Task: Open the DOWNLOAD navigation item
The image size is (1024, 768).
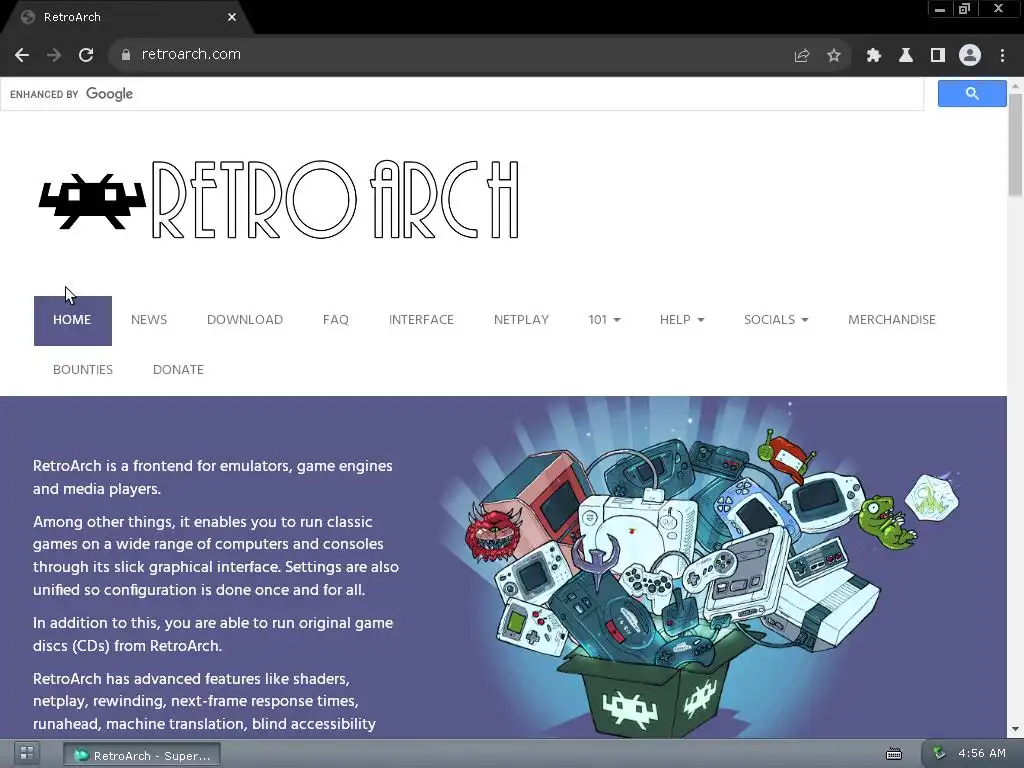Action: (245, 320)
